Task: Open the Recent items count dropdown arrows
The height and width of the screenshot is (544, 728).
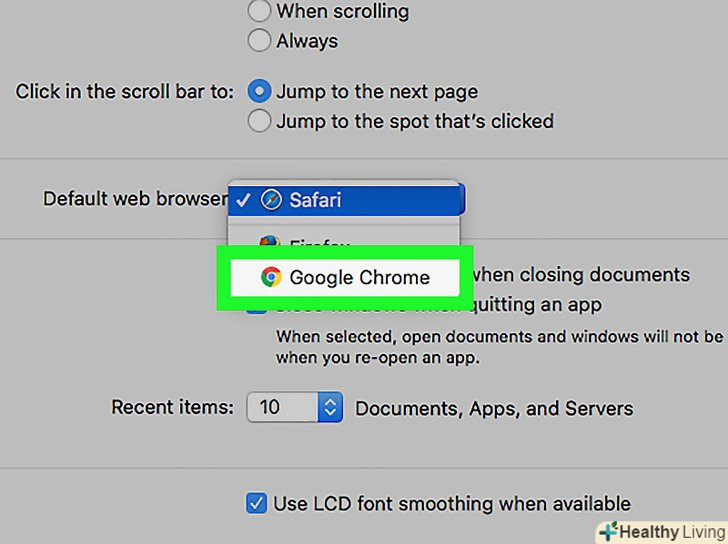Action: 330,407
